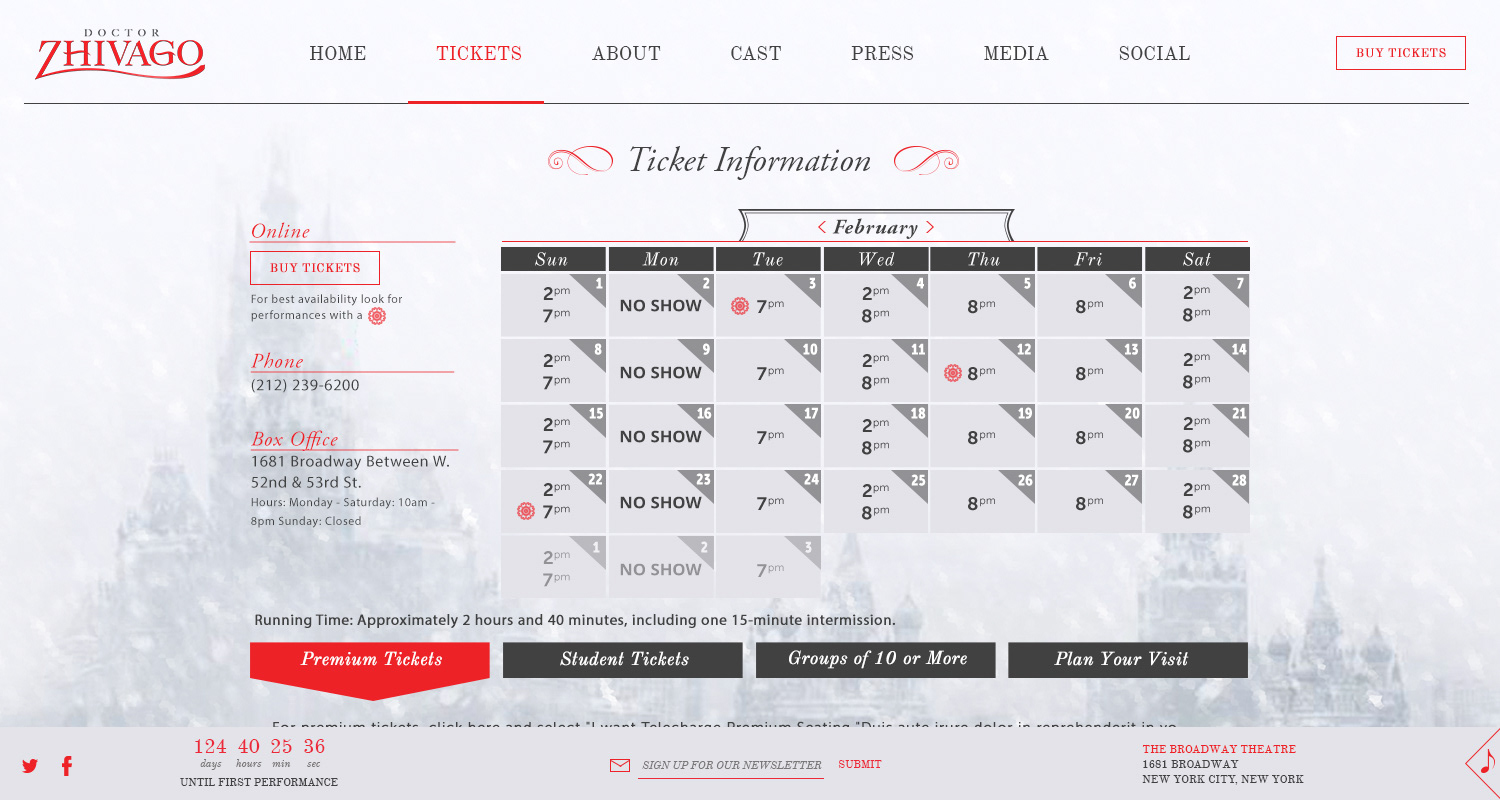Select the 8pm show on Thursday February 5

982,306
